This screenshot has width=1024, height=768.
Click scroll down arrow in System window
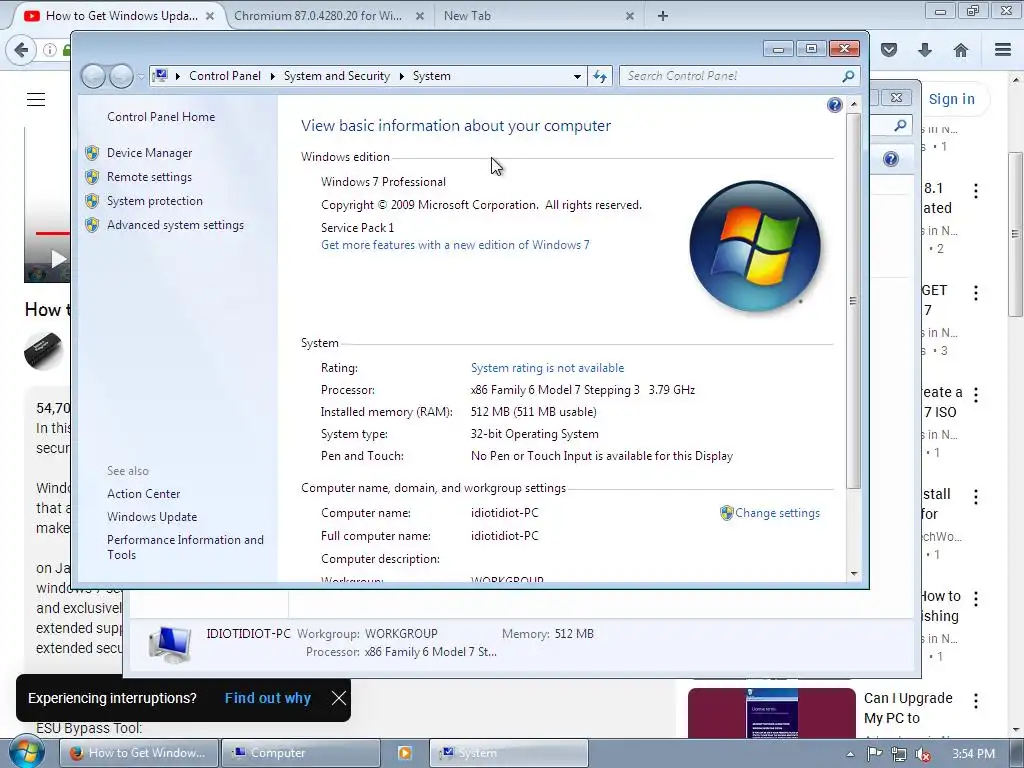coord(854,574)
